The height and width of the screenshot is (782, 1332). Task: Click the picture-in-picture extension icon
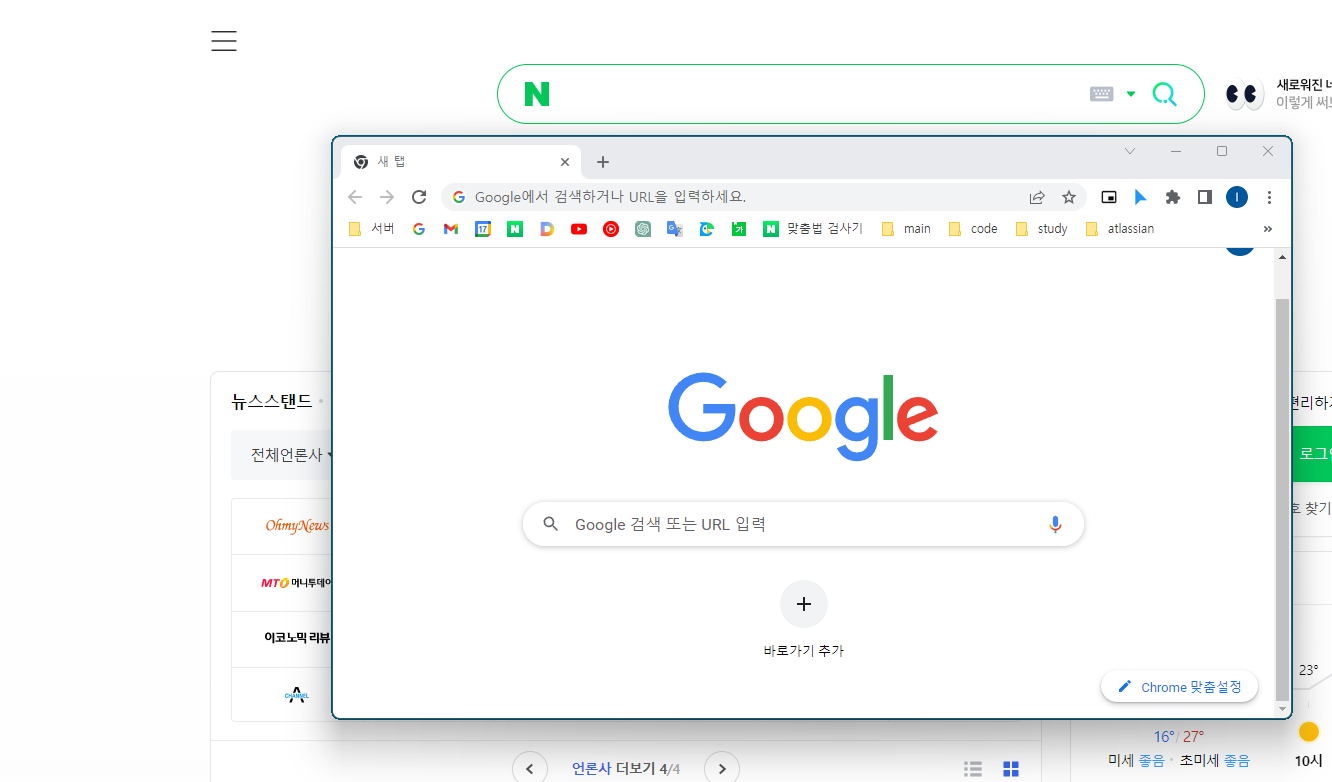click(1109, 197)
